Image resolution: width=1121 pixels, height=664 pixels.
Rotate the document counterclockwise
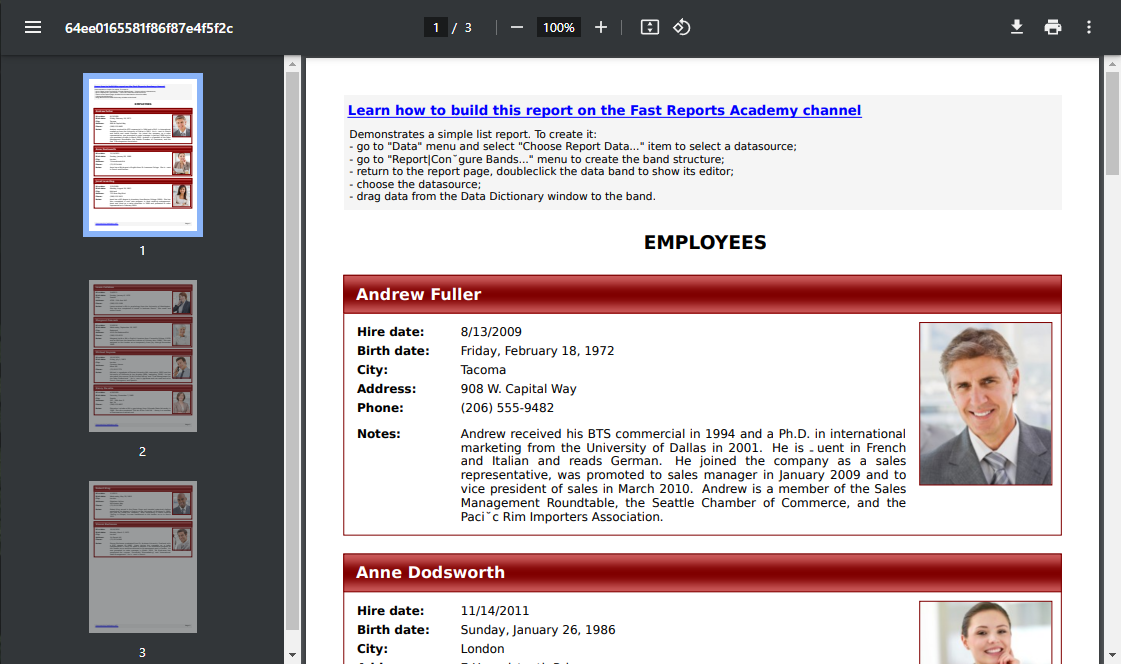coord(682,27)
